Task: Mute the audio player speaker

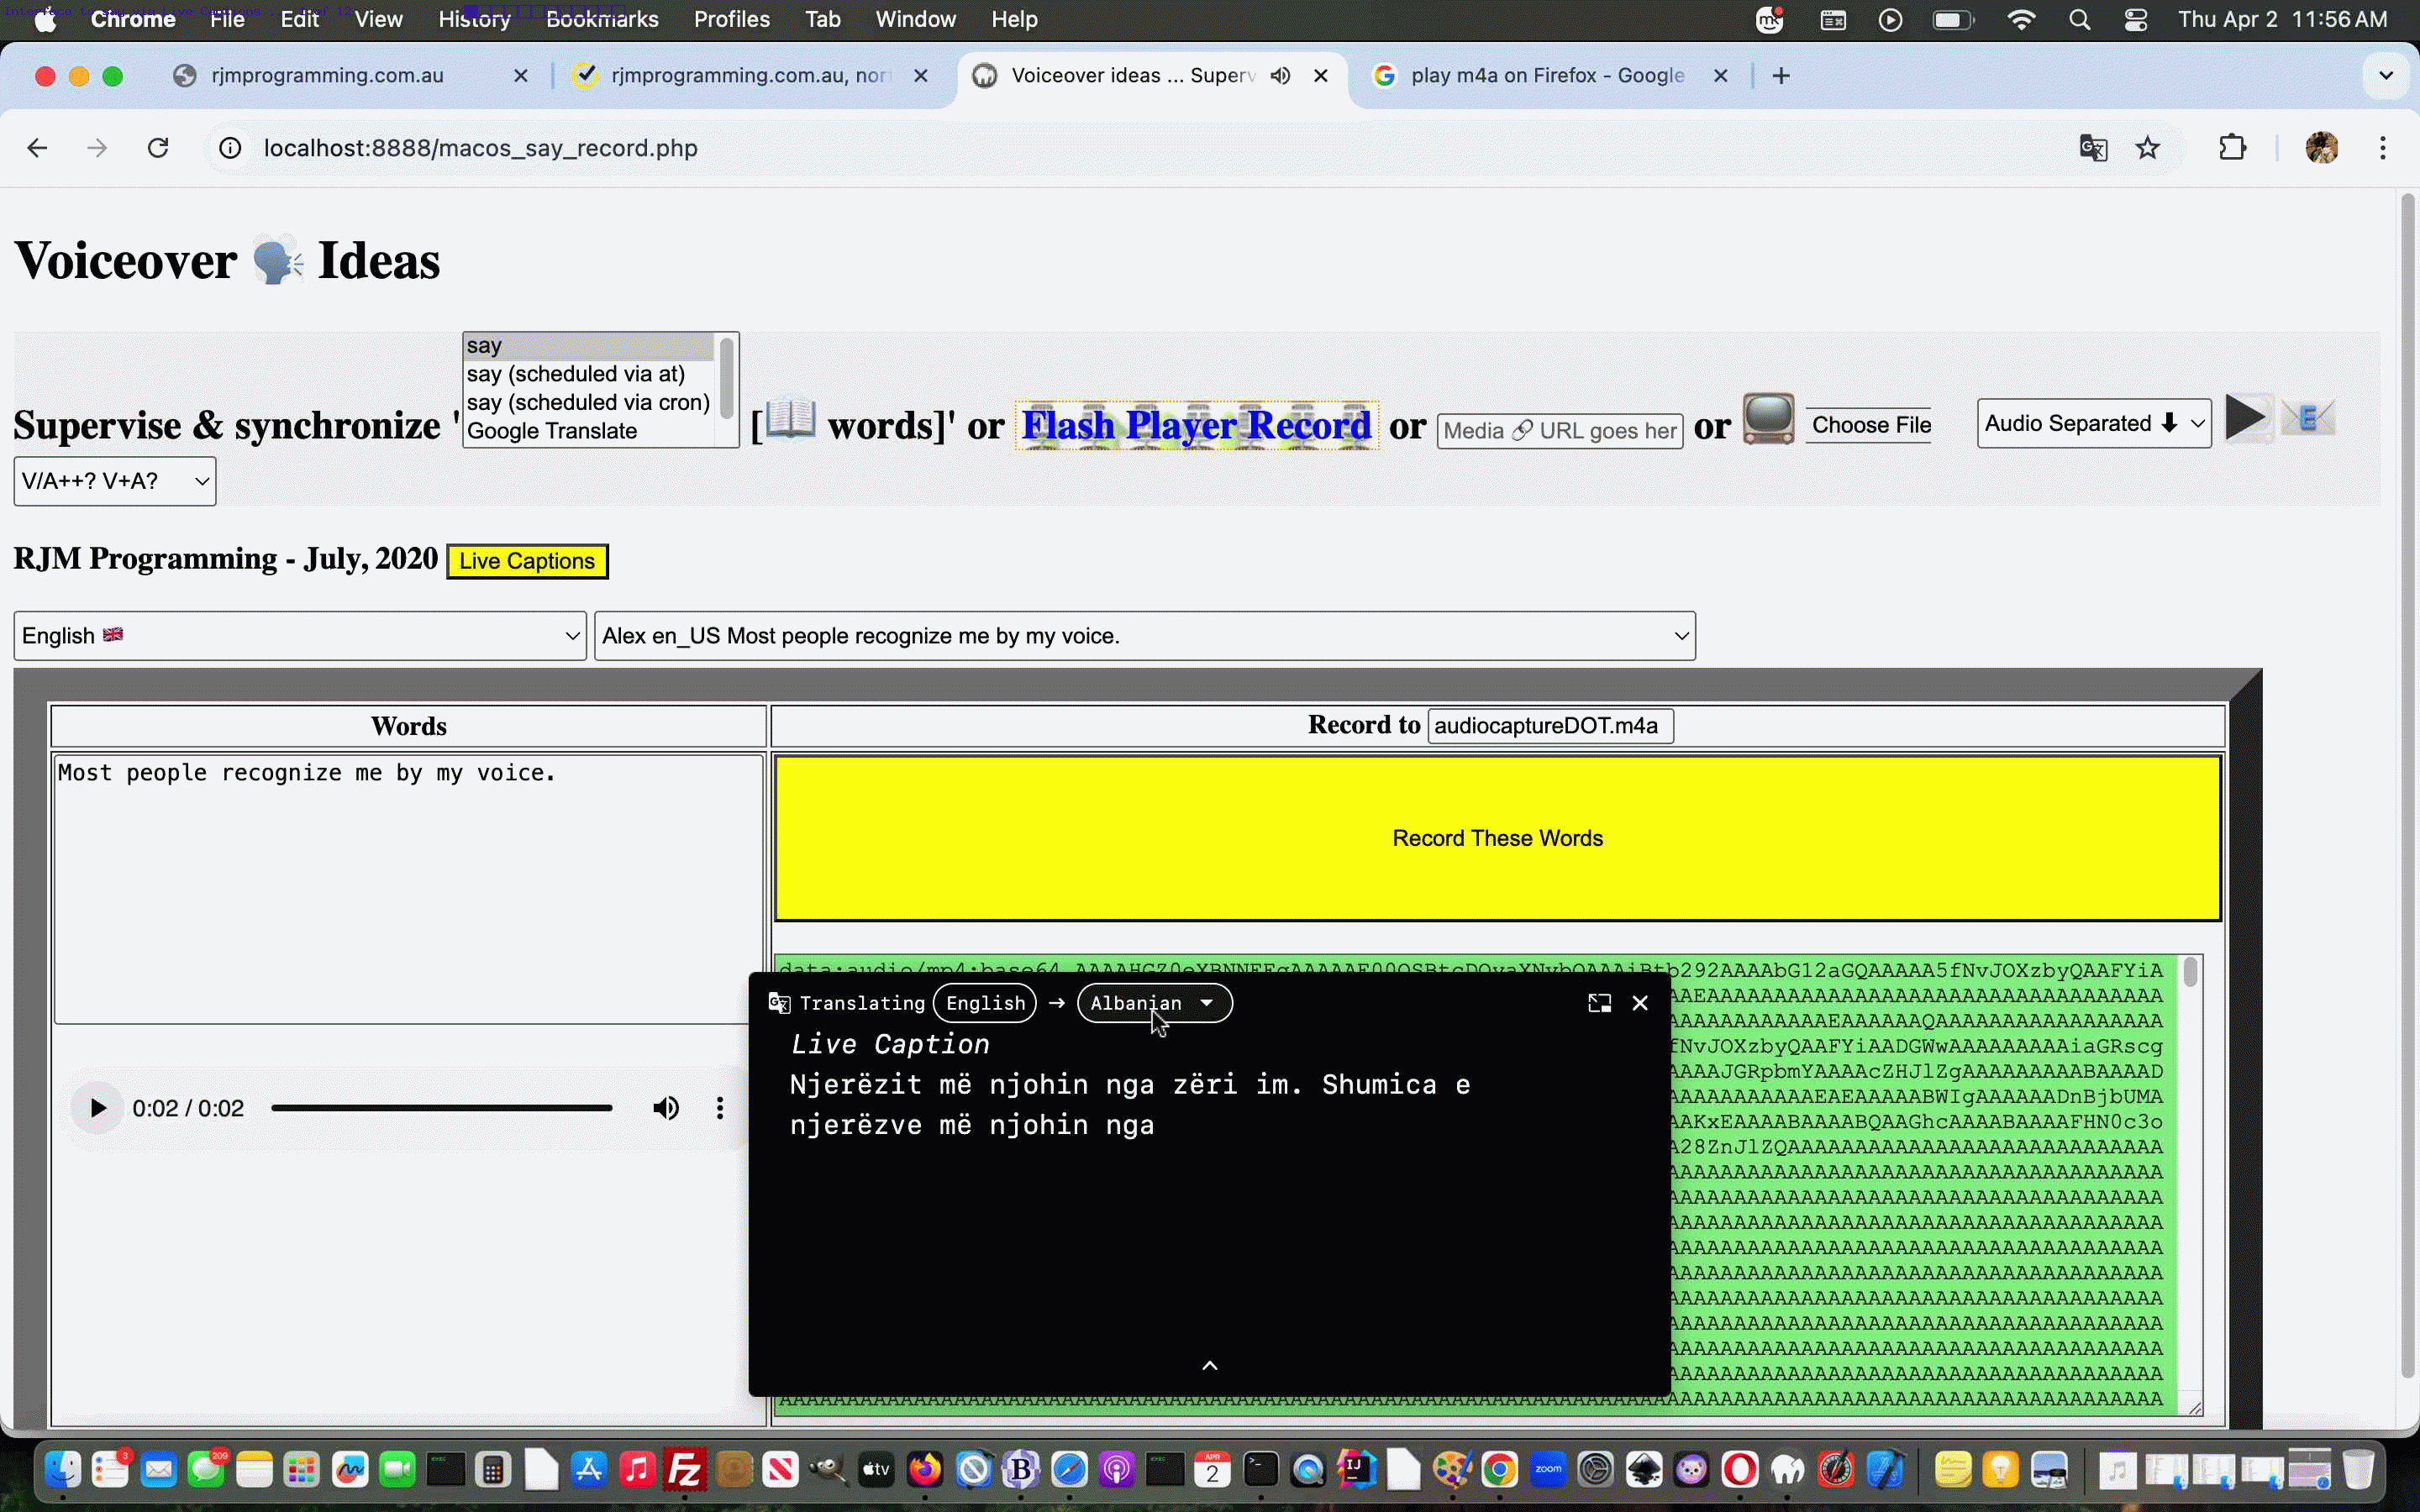Action: tap(666, 1107)
